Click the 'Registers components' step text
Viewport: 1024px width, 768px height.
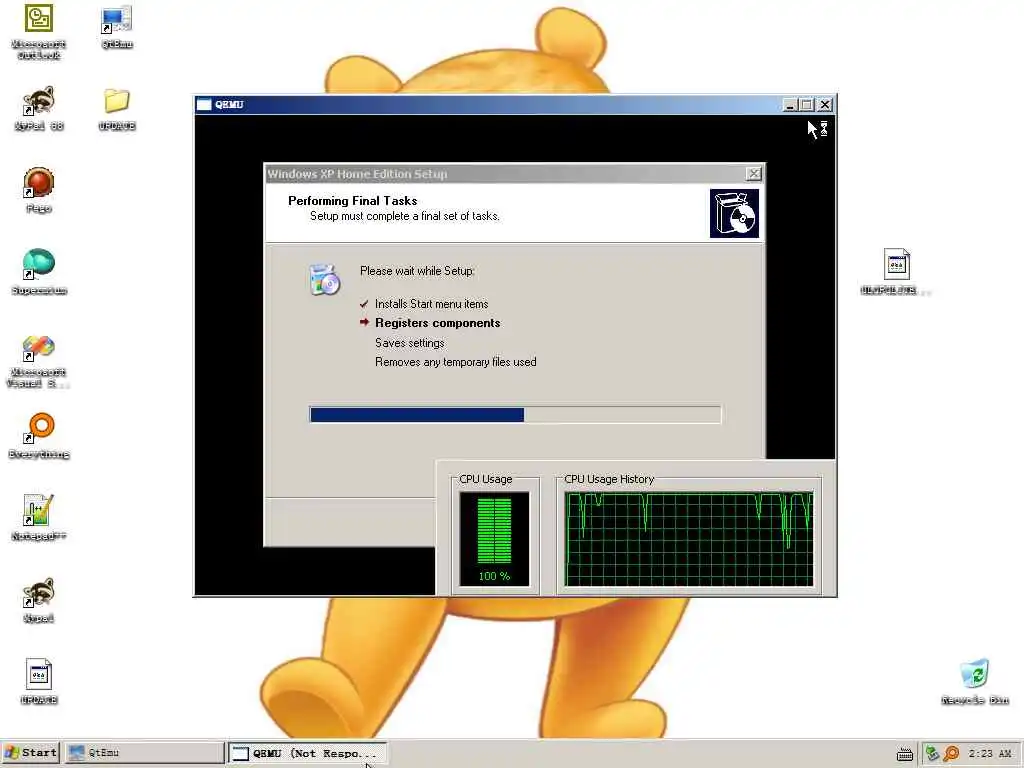click(x=438, y=323)
